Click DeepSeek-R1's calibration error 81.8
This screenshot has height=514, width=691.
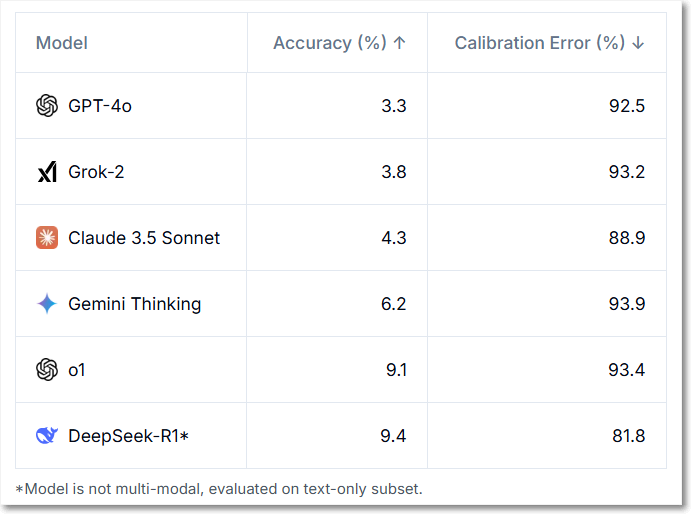[x=629, y=436]
